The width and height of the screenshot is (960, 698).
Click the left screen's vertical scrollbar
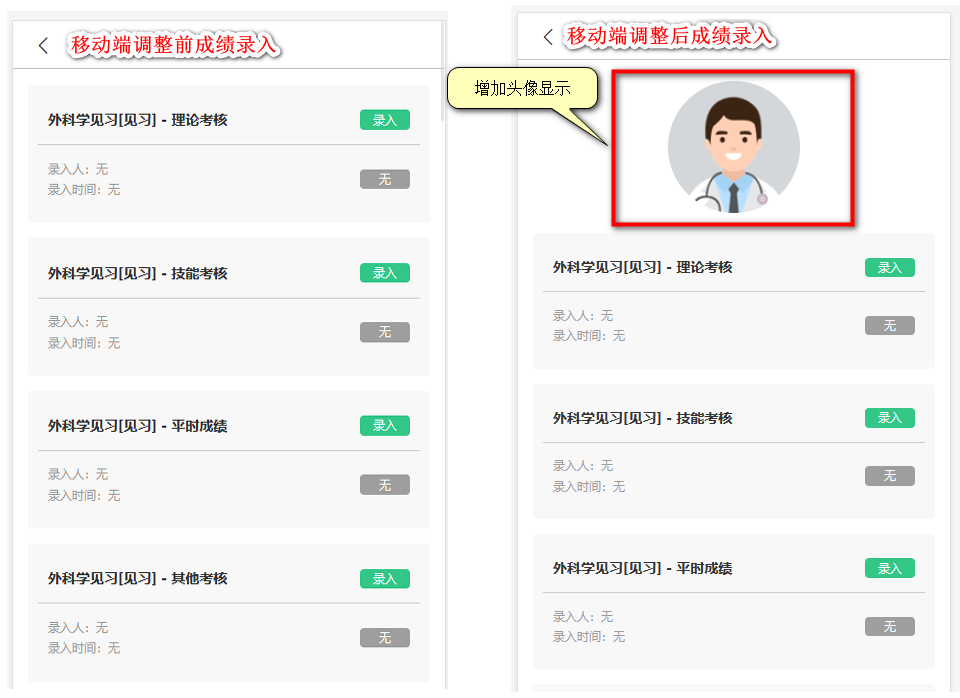442,72
